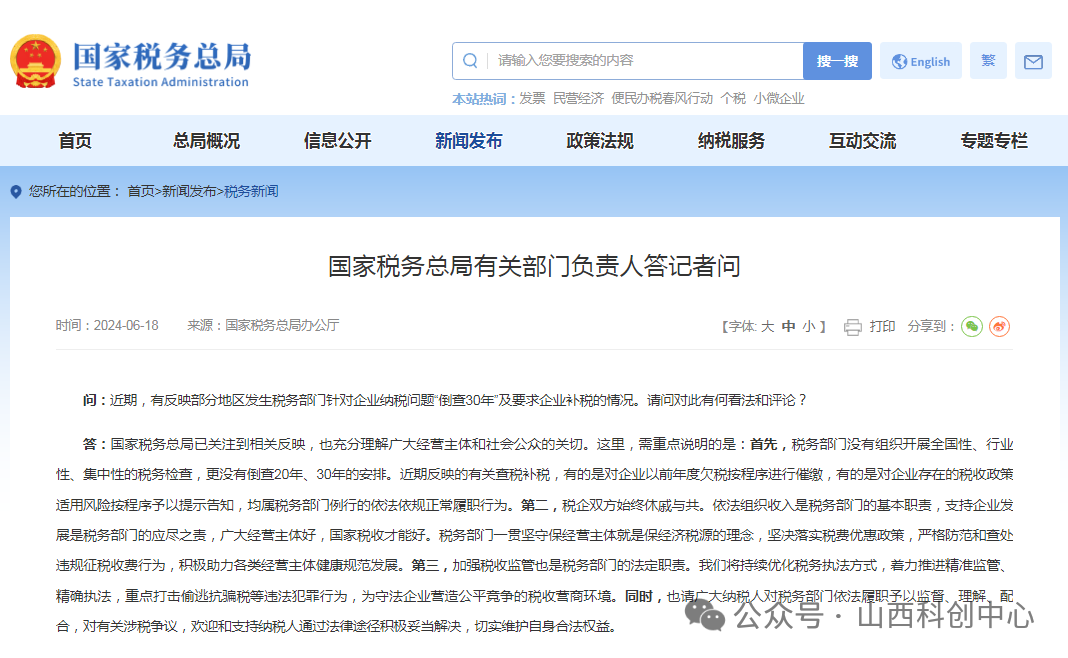Share article to Weibo icon
Screen dimensions: 1068x658
pos(997,326)
